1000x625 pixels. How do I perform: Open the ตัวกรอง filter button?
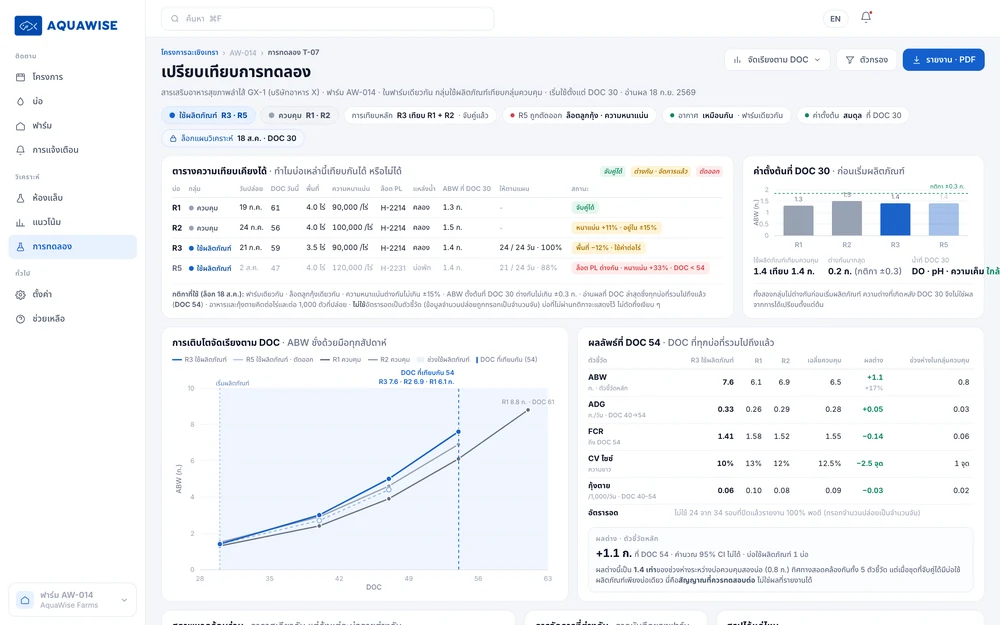866,60
